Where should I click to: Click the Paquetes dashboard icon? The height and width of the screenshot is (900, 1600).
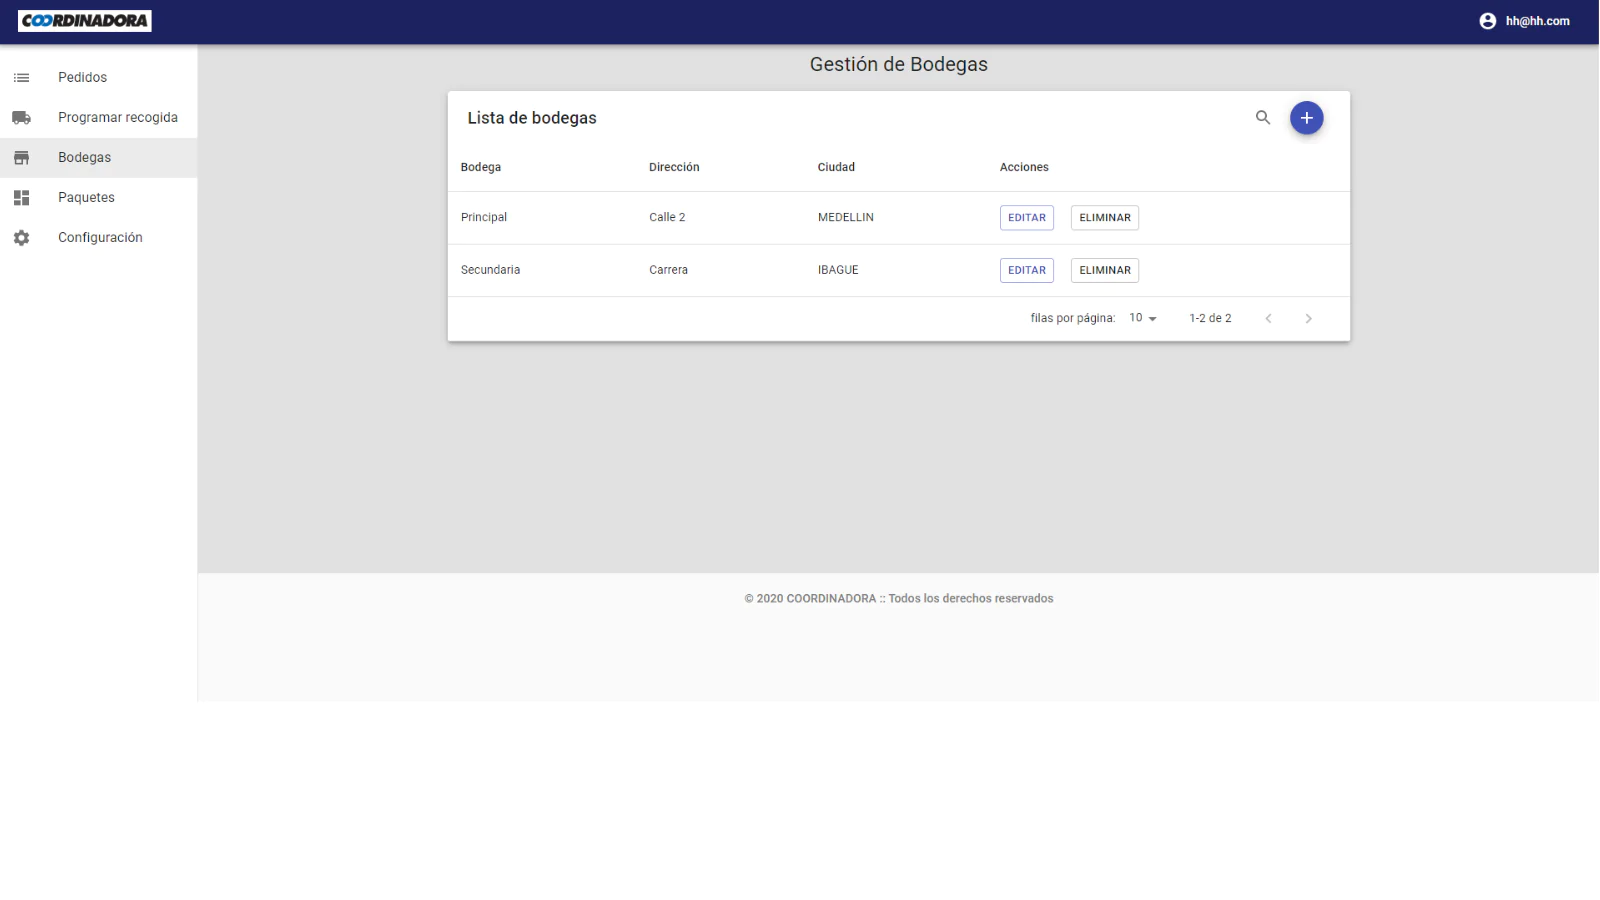click(x=21, y=198)
